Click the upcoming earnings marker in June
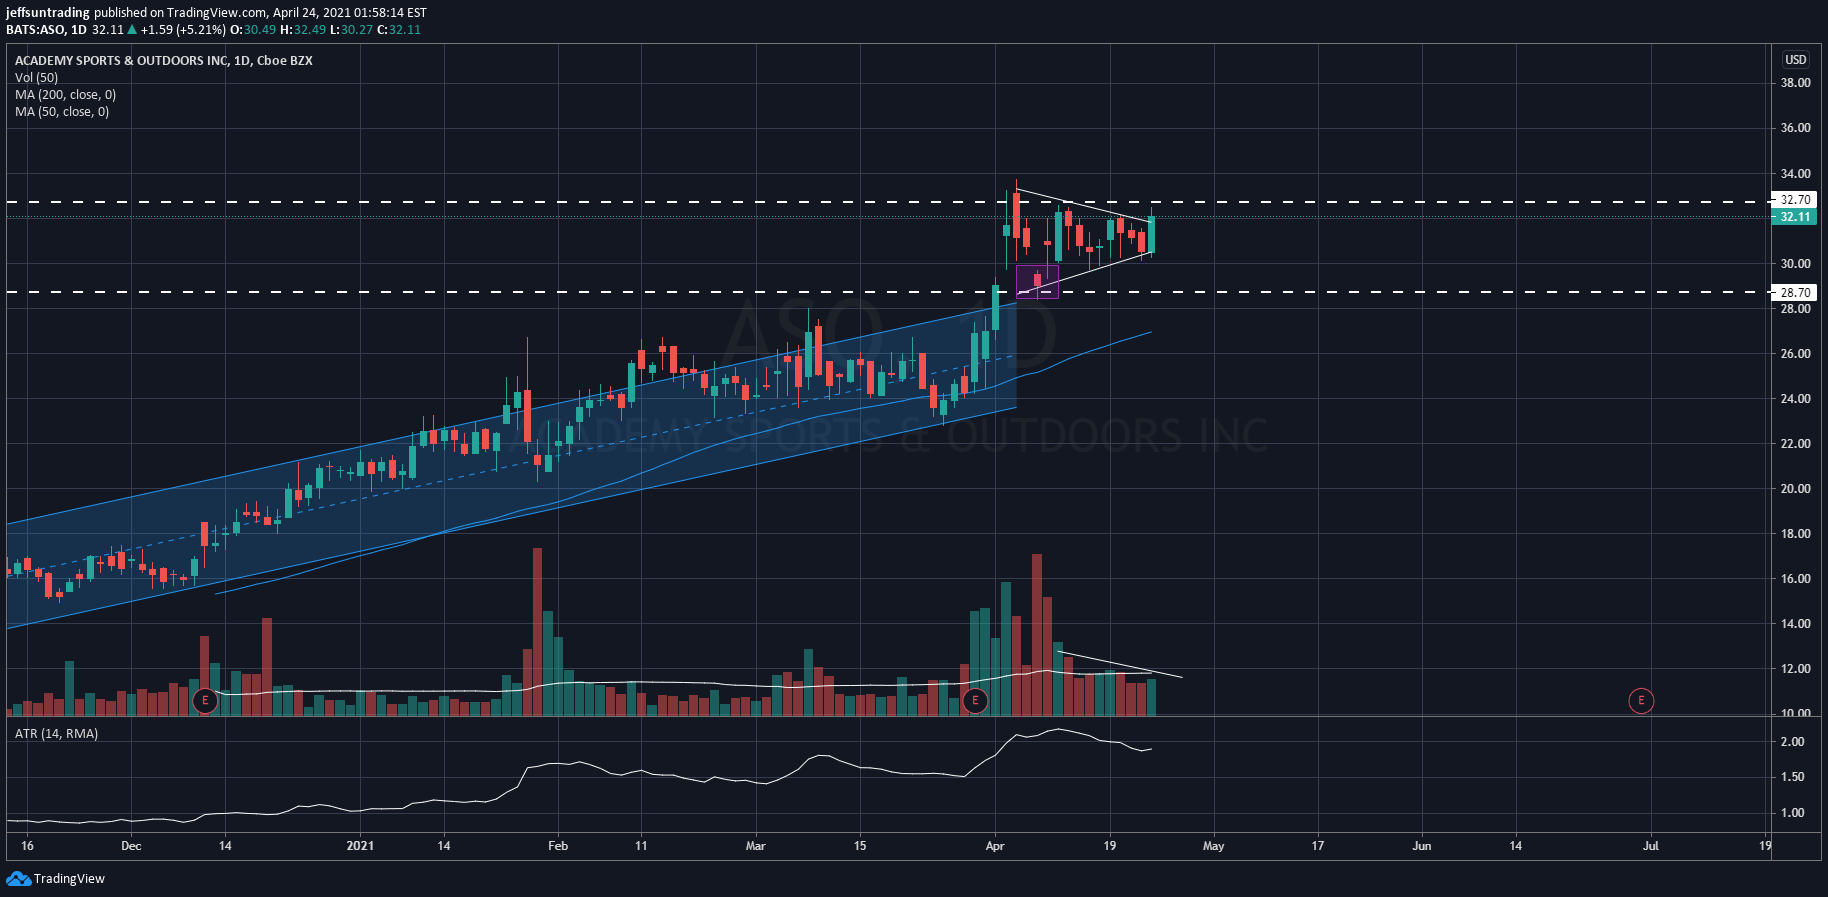 coord(1641,700)
